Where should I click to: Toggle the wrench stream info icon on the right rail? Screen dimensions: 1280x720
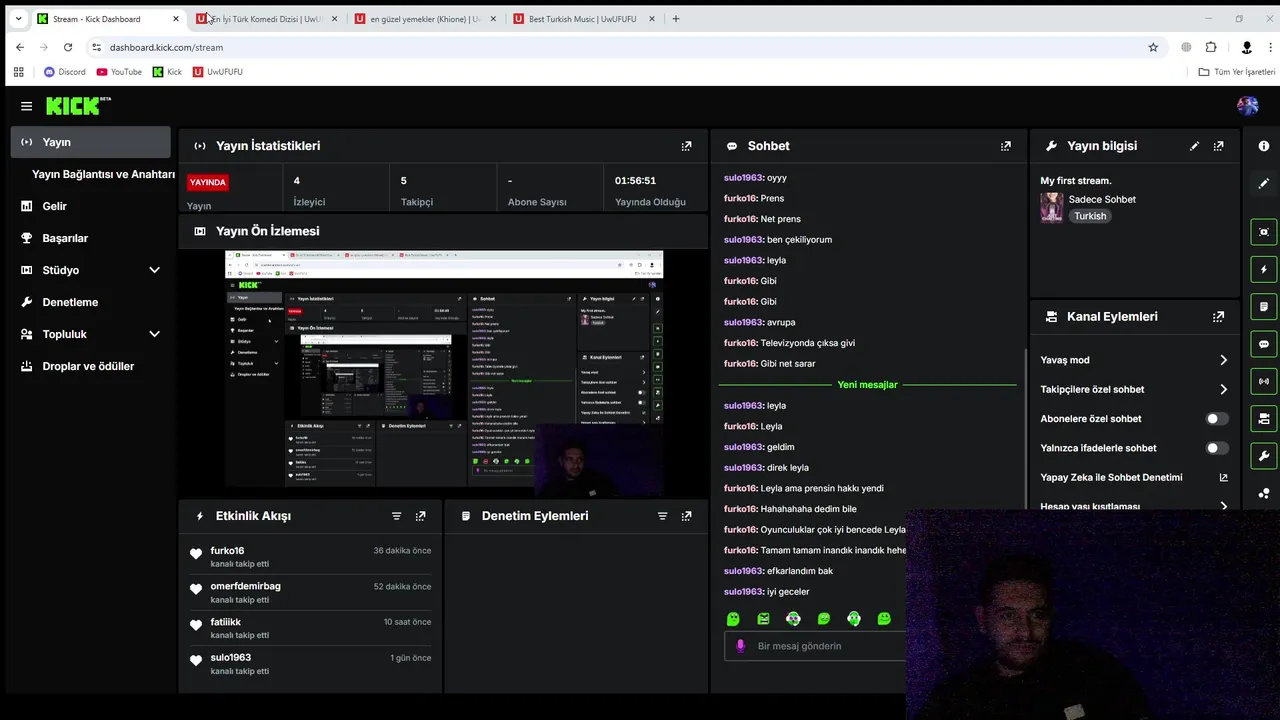[1264, 456]
